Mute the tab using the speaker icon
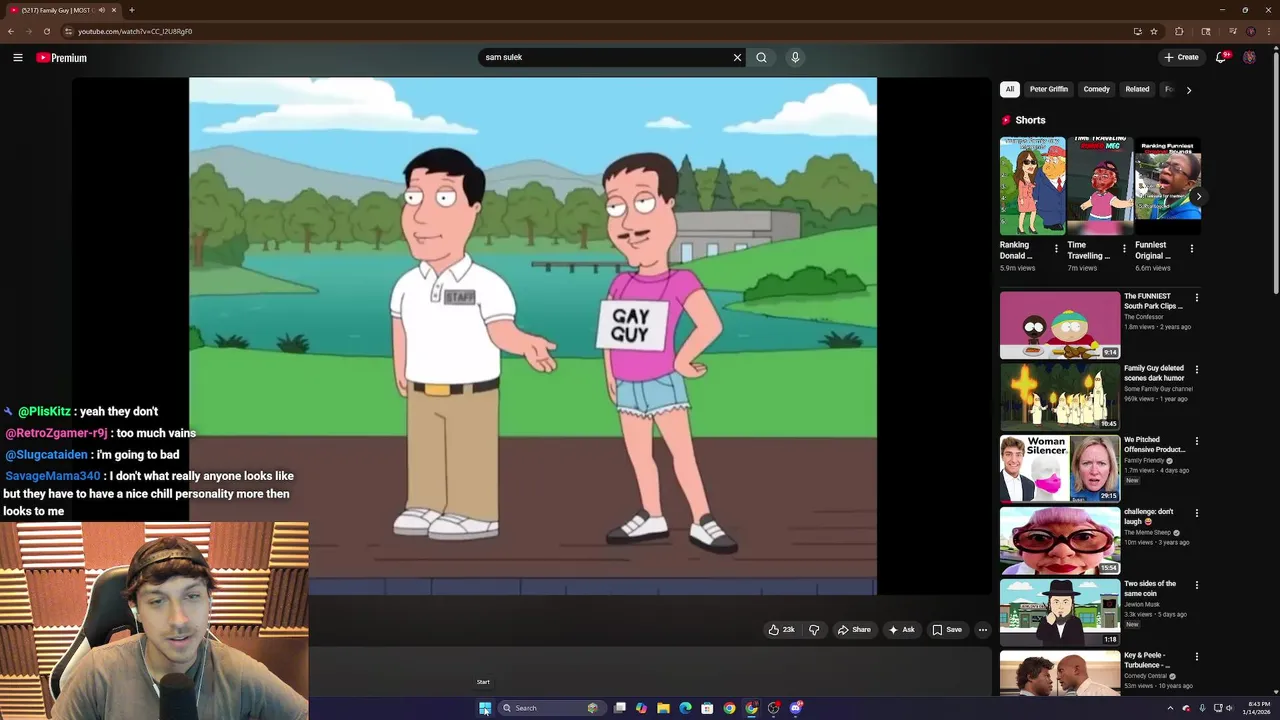Screen dimensions: 1280x720 click(101, 10)
